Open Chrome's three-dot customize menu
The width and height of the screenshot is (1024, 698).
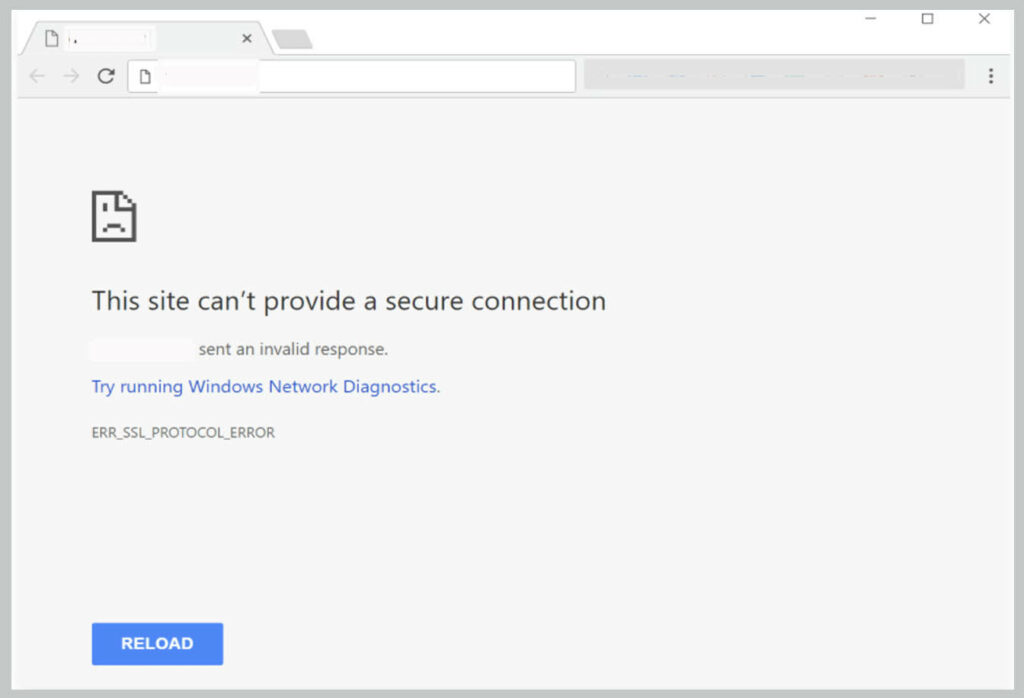click(991, 75)
